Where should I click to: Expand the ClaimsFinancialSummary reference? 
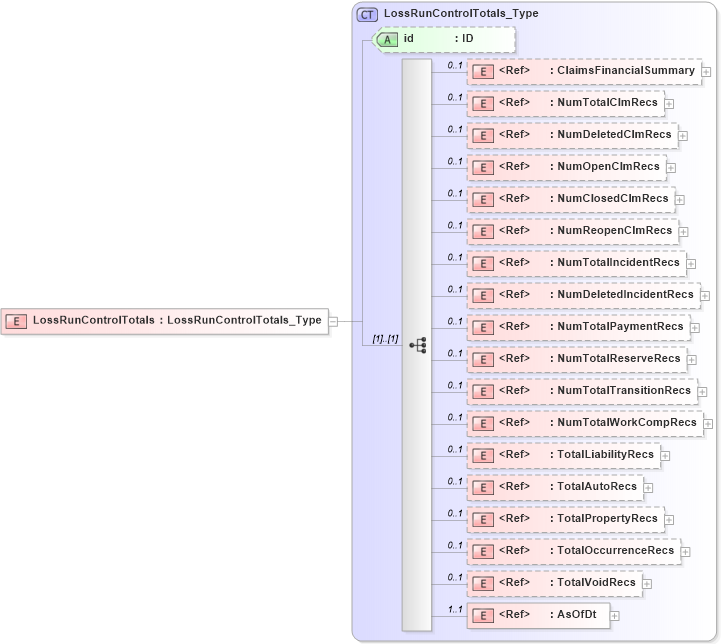[706, 72]
